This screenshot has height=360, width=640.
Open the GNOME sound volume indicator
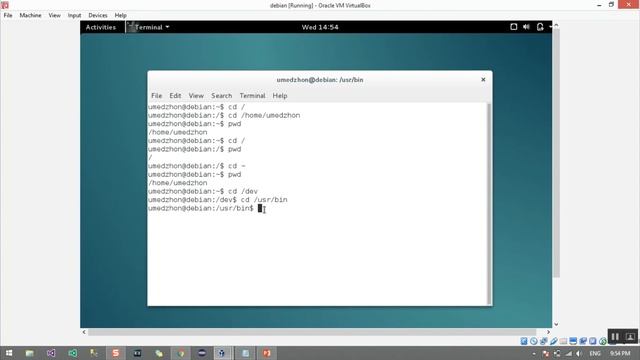point(526,27)
